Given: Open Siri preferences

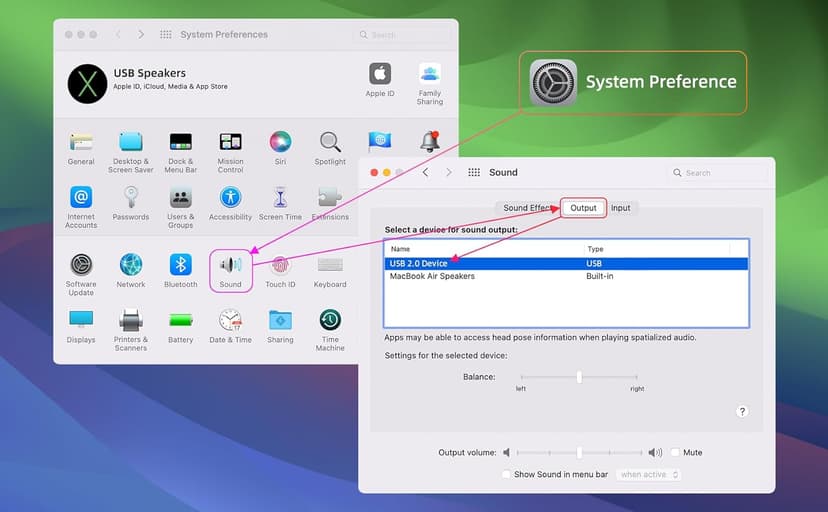Looking at the screenshot, I should [x=280, y=143].
